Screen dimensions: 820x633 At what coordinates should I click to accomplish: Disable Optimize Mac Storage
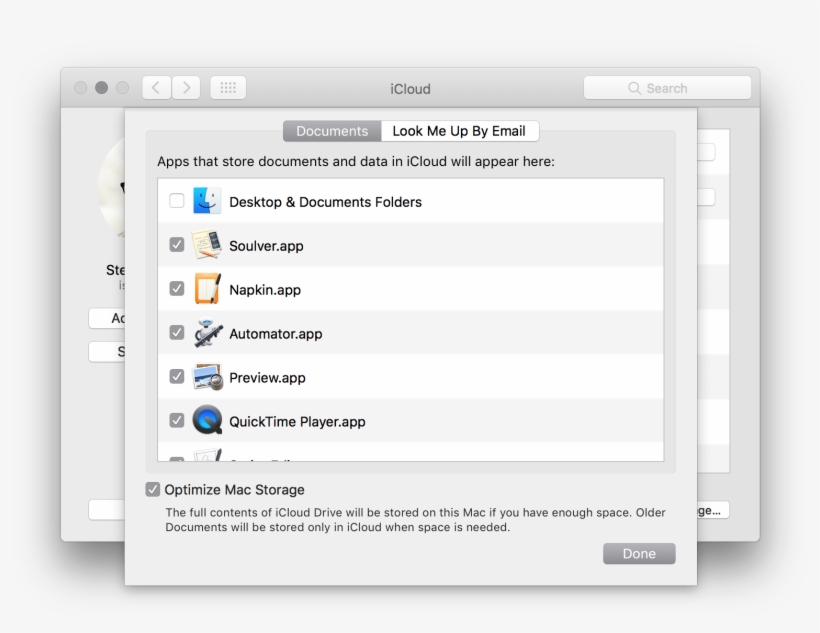point(153,489)
